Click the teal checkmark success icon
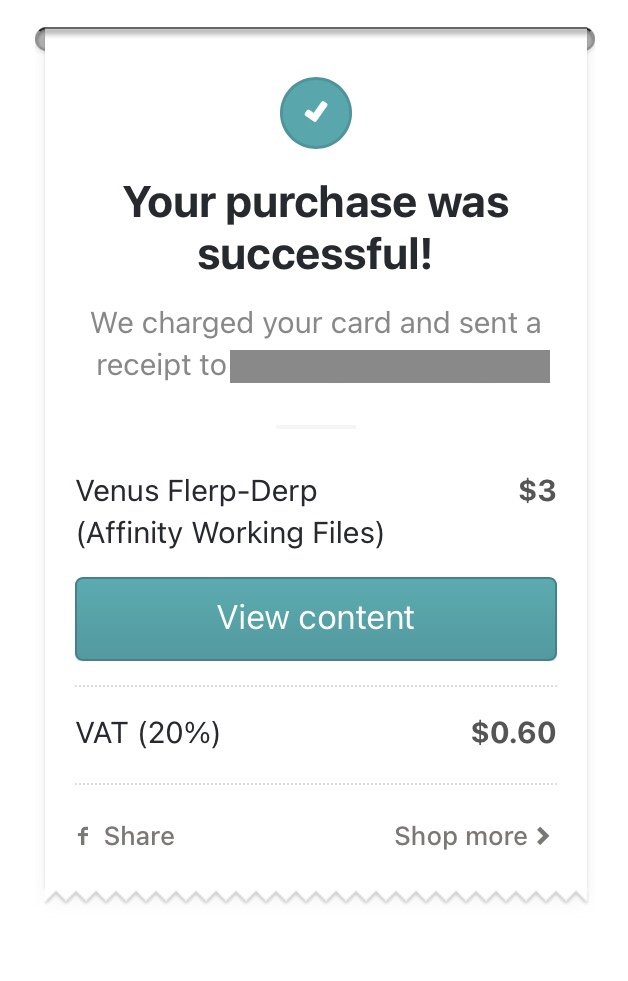 316,113
